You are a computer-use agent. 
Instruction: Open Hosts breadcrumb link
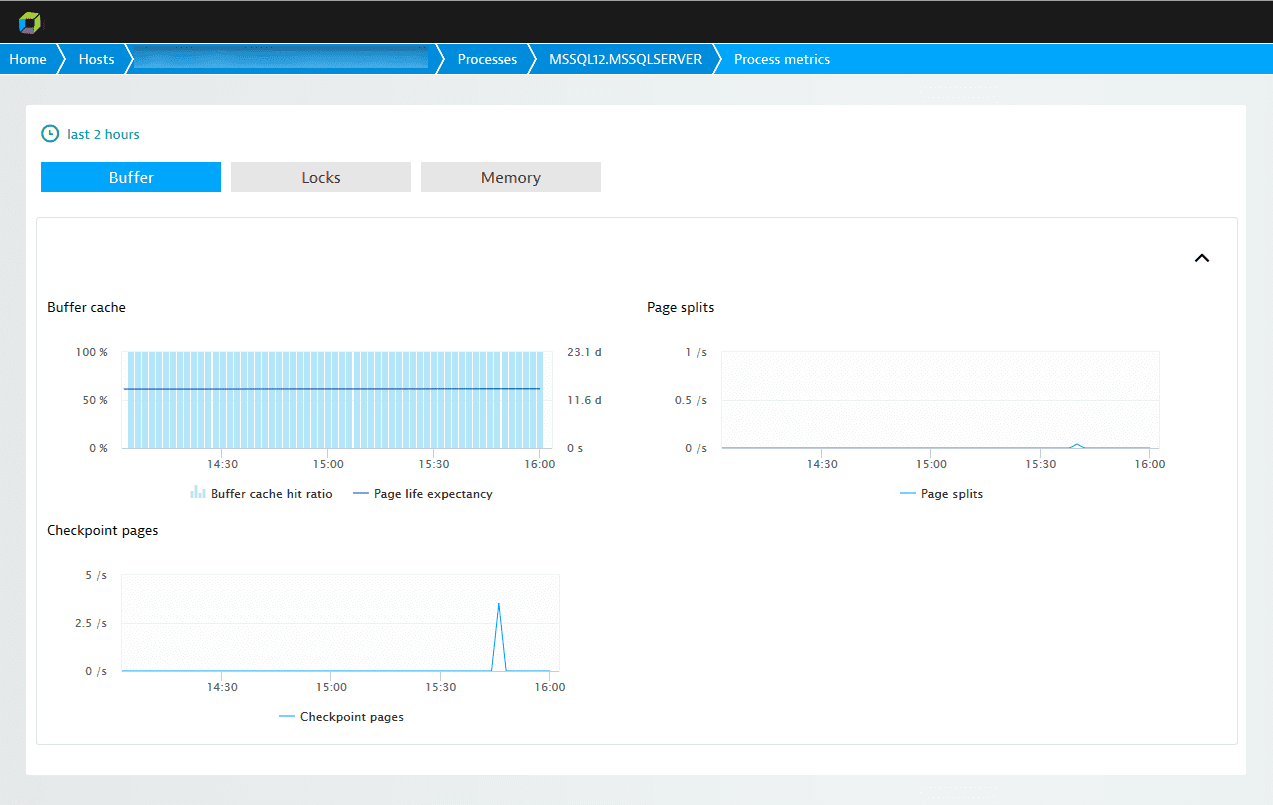(x=97, y=59)
